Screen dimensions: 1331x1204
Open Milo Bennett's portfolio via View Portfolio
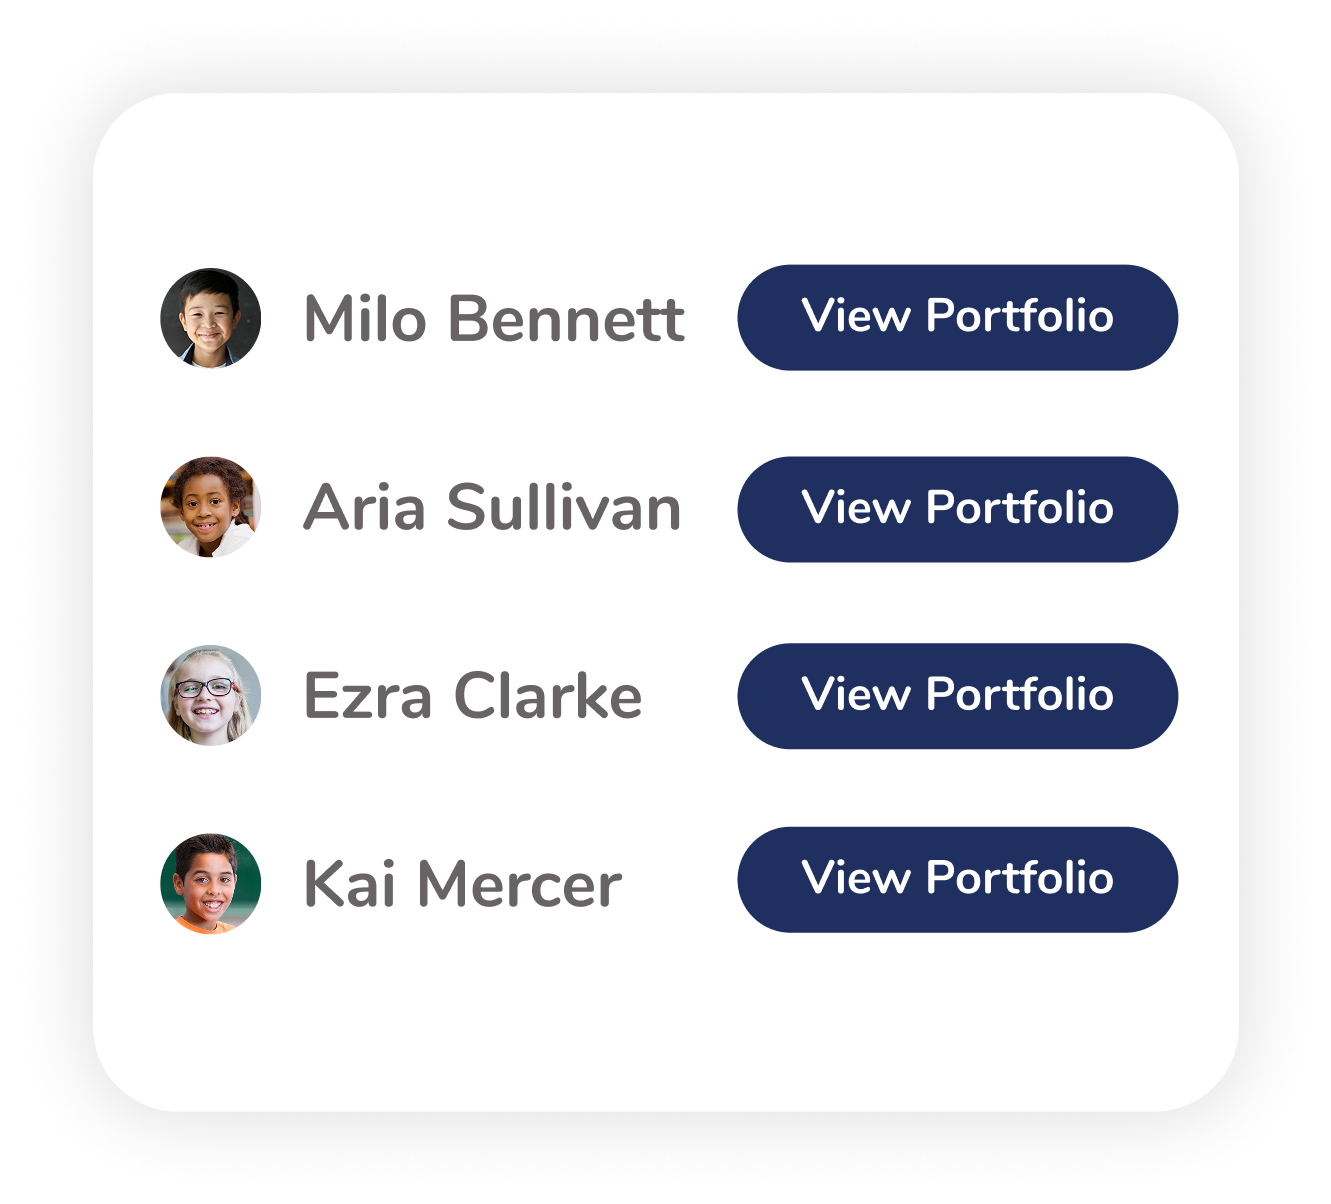(x=957, y=317)
